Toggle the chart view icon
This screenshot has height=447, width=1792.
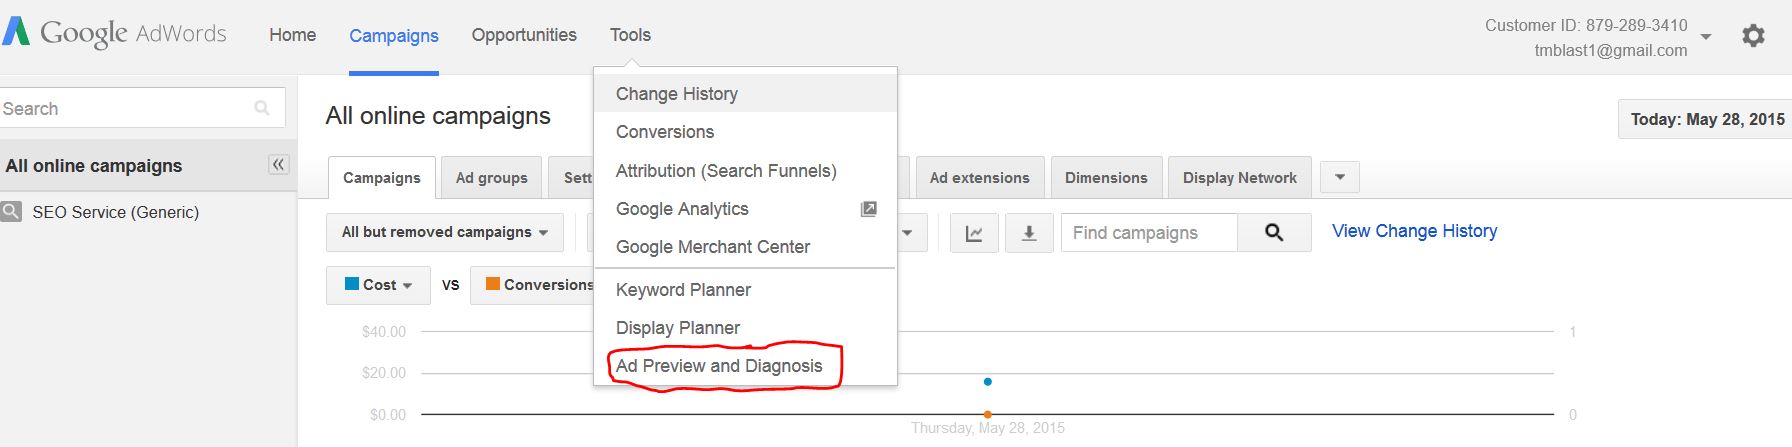tap(974, 233)
